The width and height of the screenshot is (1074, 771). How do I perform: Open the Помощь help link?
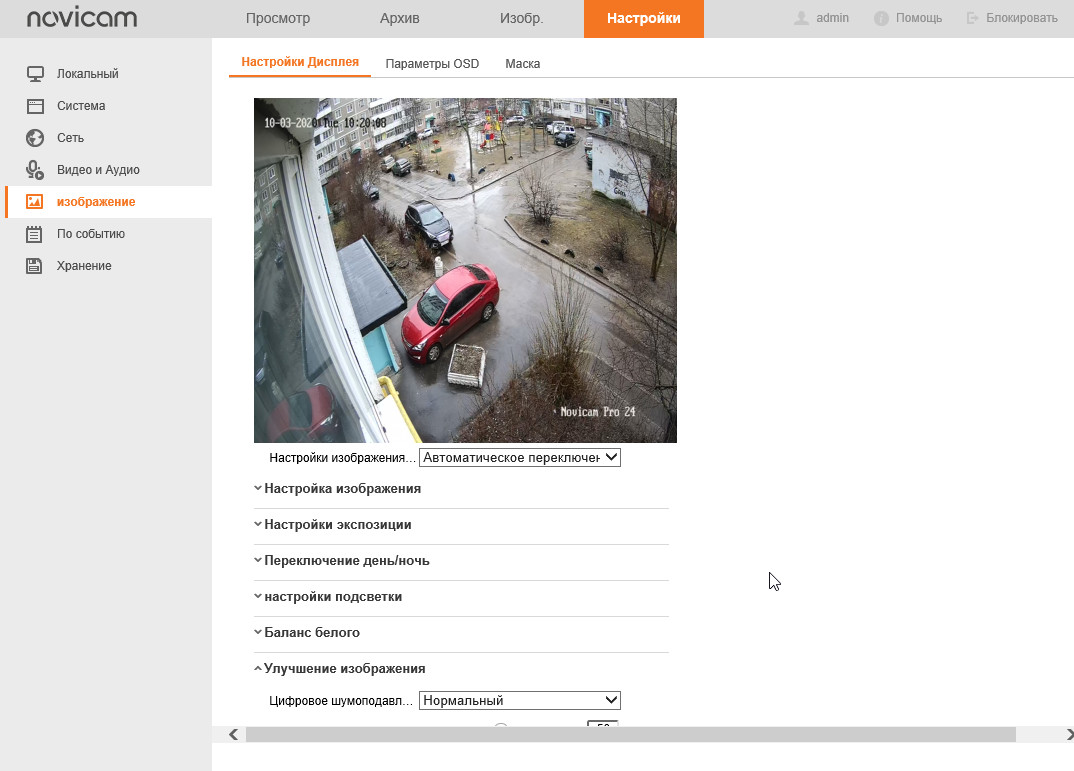tap(919, 18)
